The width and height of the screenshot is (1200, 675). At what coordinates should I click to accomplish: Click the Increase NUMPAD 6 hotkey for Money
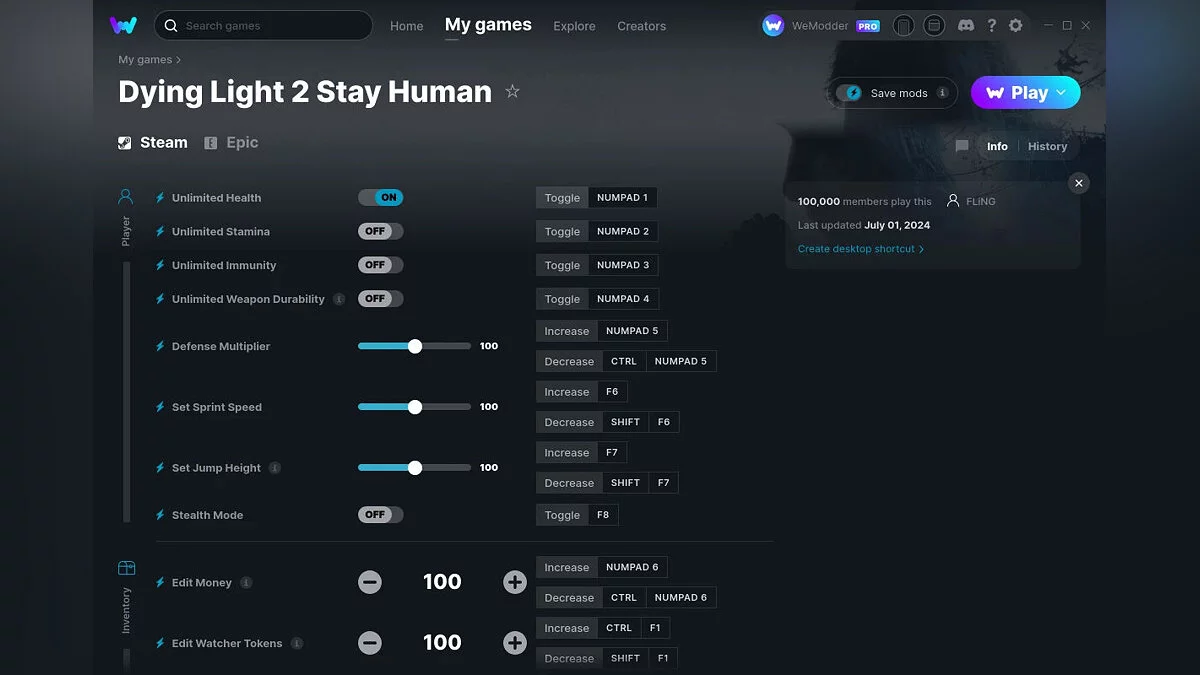(x=602, y=567)
